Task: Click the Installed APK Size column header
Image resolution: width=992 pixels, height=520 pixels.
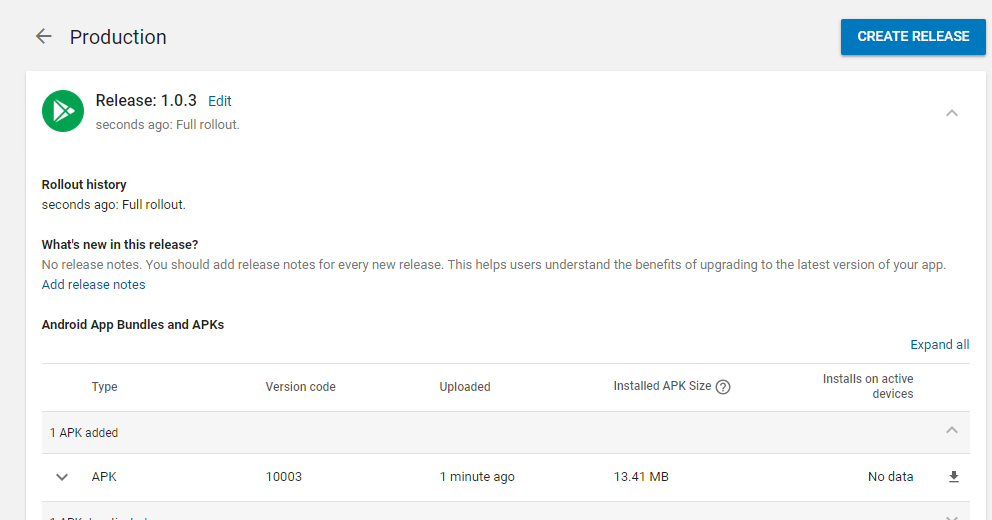Action: pos(662,387)
